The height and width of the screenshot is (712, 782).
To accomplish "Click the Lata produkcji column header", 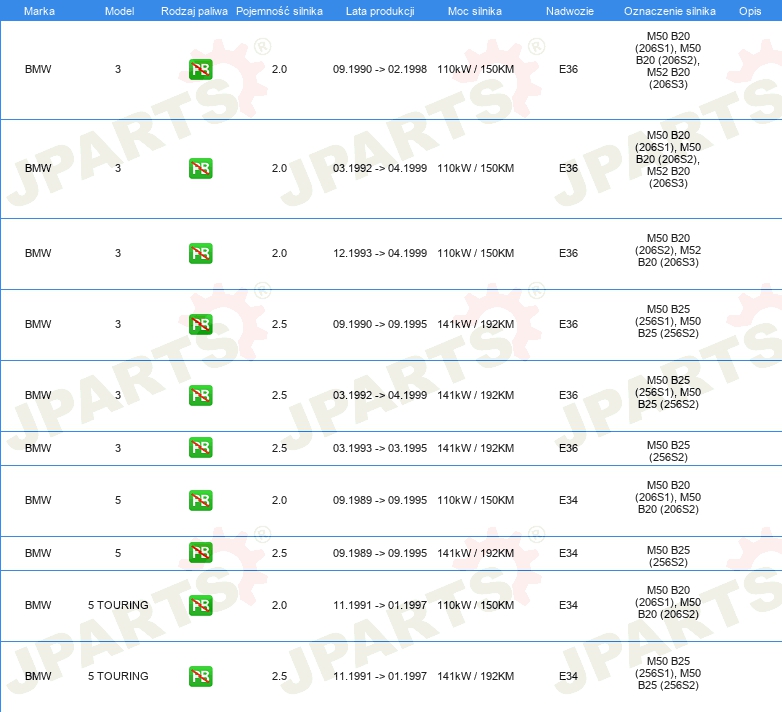I will click(x=380, y=11).
